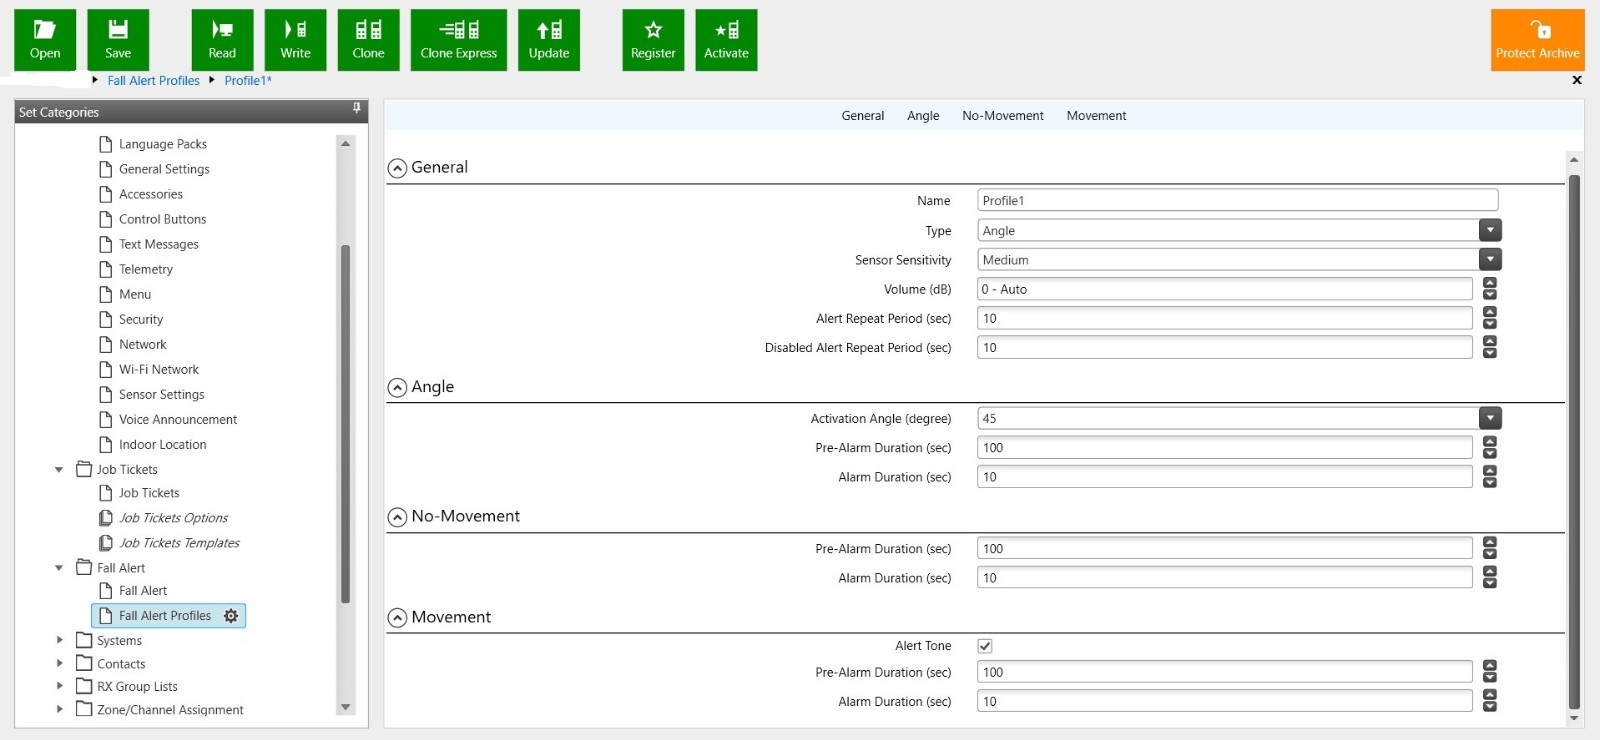Open the Type dropdown

(x=1490, y=231)
